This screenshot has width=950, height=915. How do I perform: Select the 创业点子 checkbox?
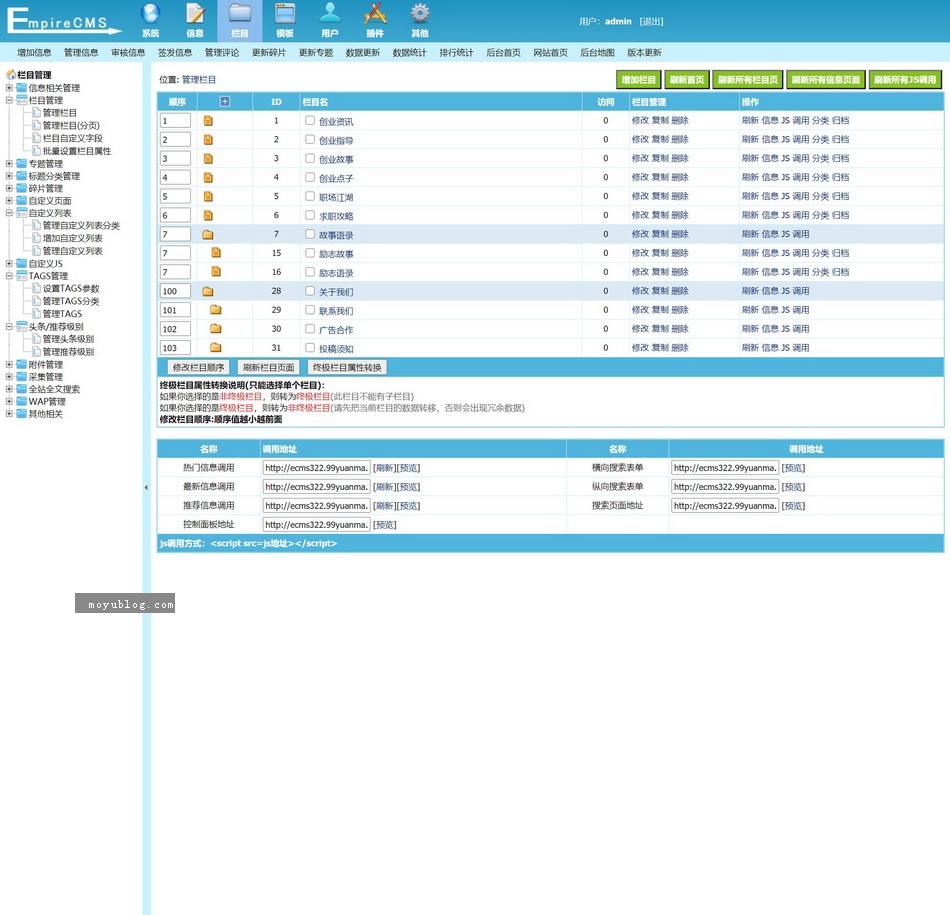click(x=310, y=177)
